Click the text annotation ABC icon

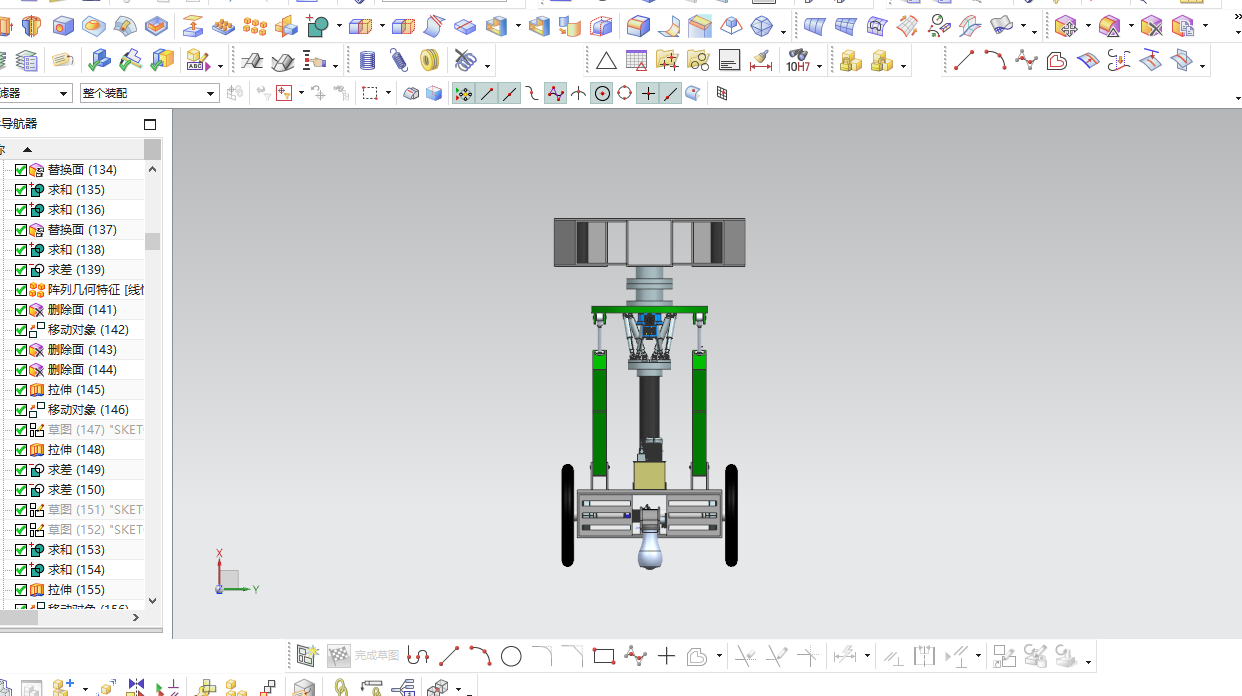point(197,61)
